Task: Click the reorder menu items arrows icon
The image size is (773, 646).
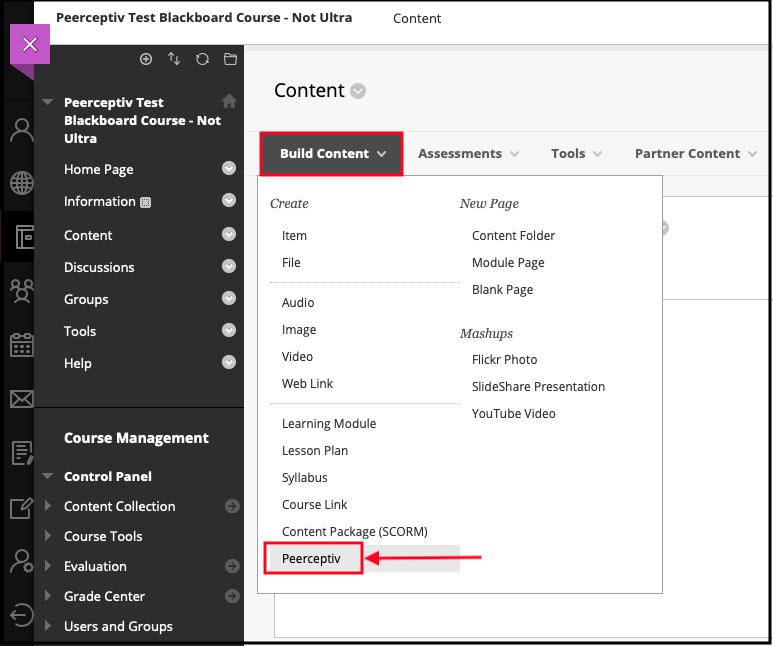Action: pyautogui.click(x=174, y=59)
